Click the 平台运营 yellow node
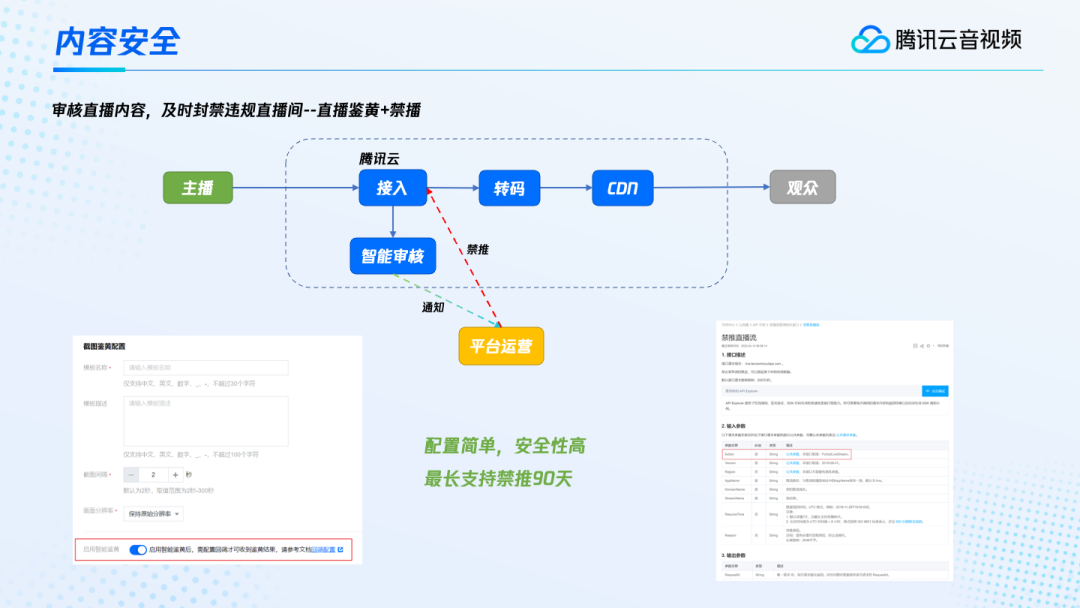The height and width of the screenshot is (608, 1080). coord(501,346)
